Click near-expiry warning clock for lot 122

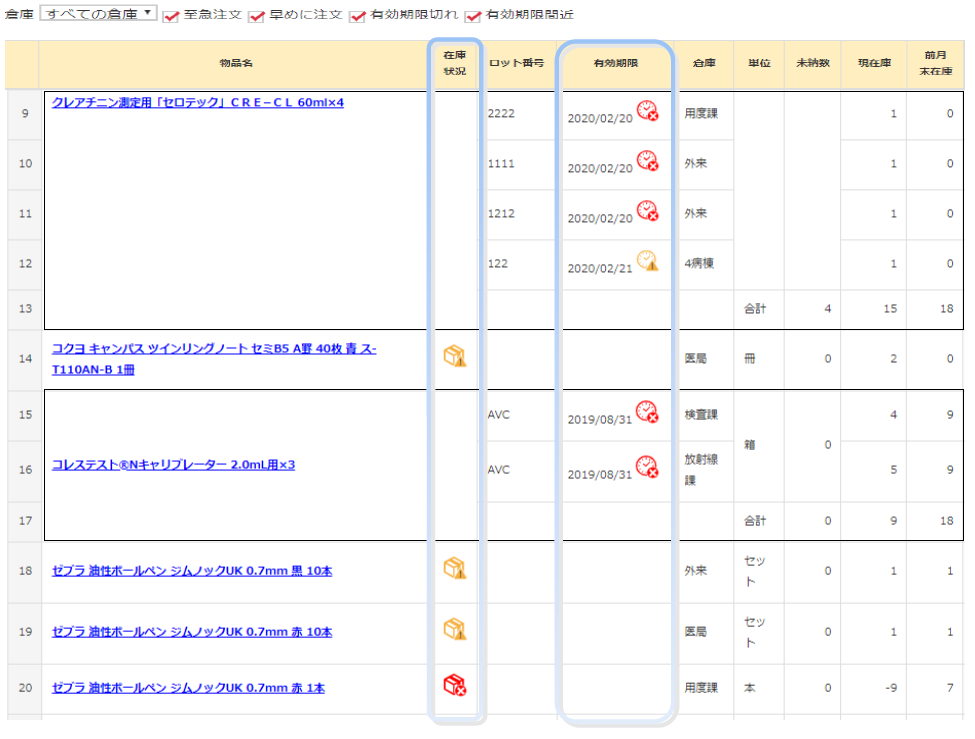[x=648, y=261]
